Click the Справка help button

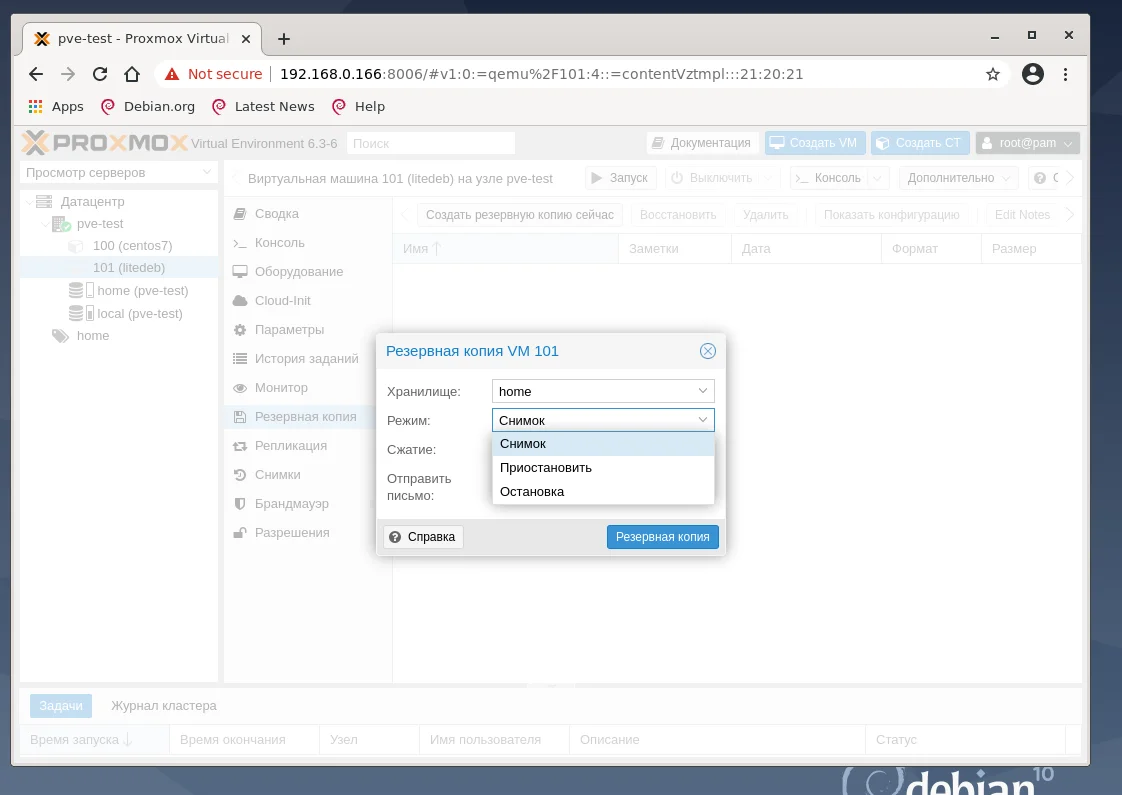click(x=422, y=537)
